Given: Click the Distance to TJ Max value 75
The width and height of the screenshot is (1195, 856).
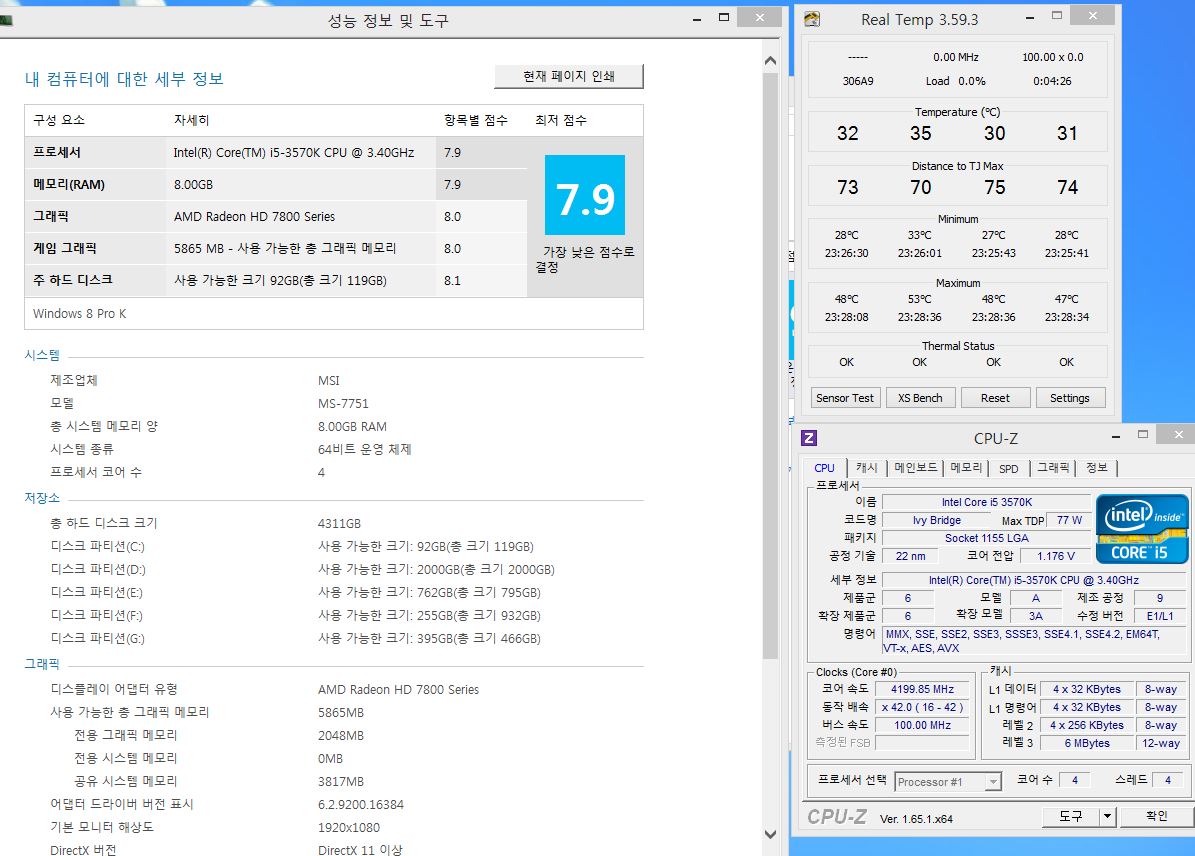Looking at the screenshot, I should click(994, 188).
